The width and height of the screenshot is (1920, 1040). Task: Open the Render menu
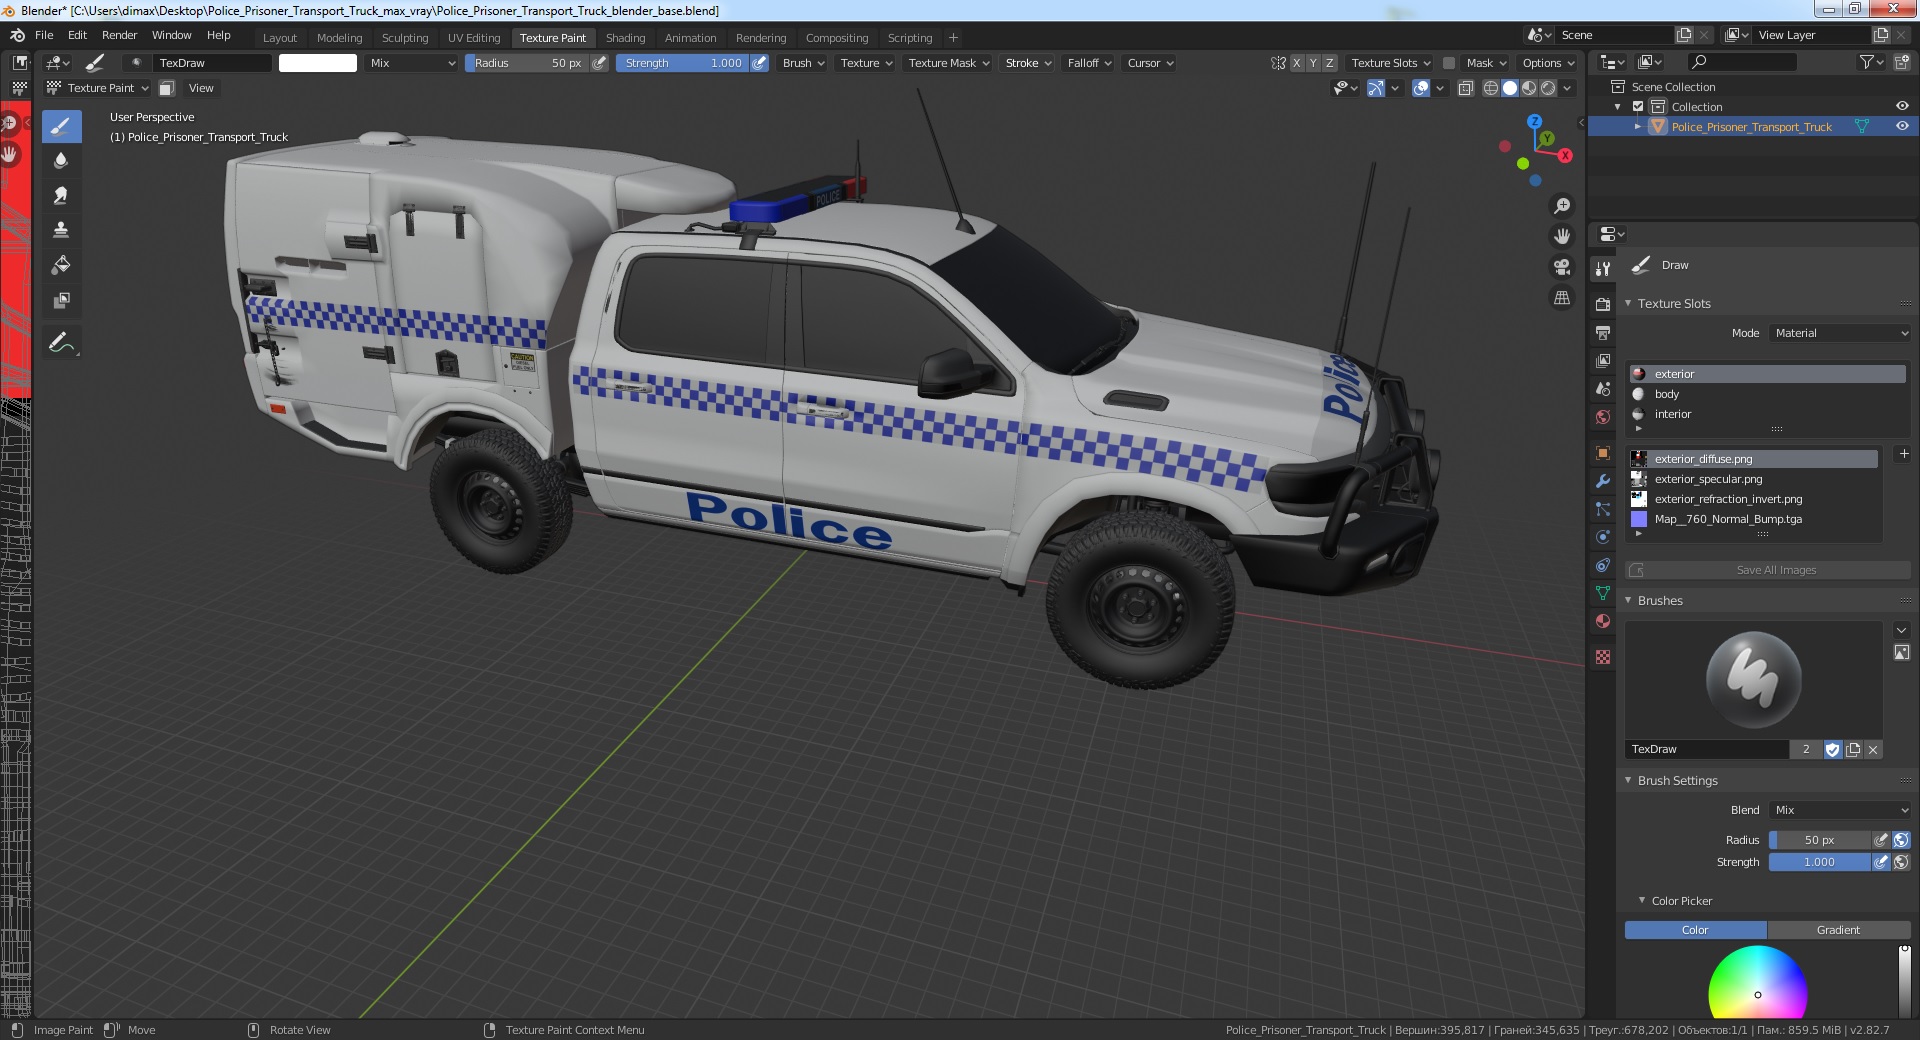[119, 35]
